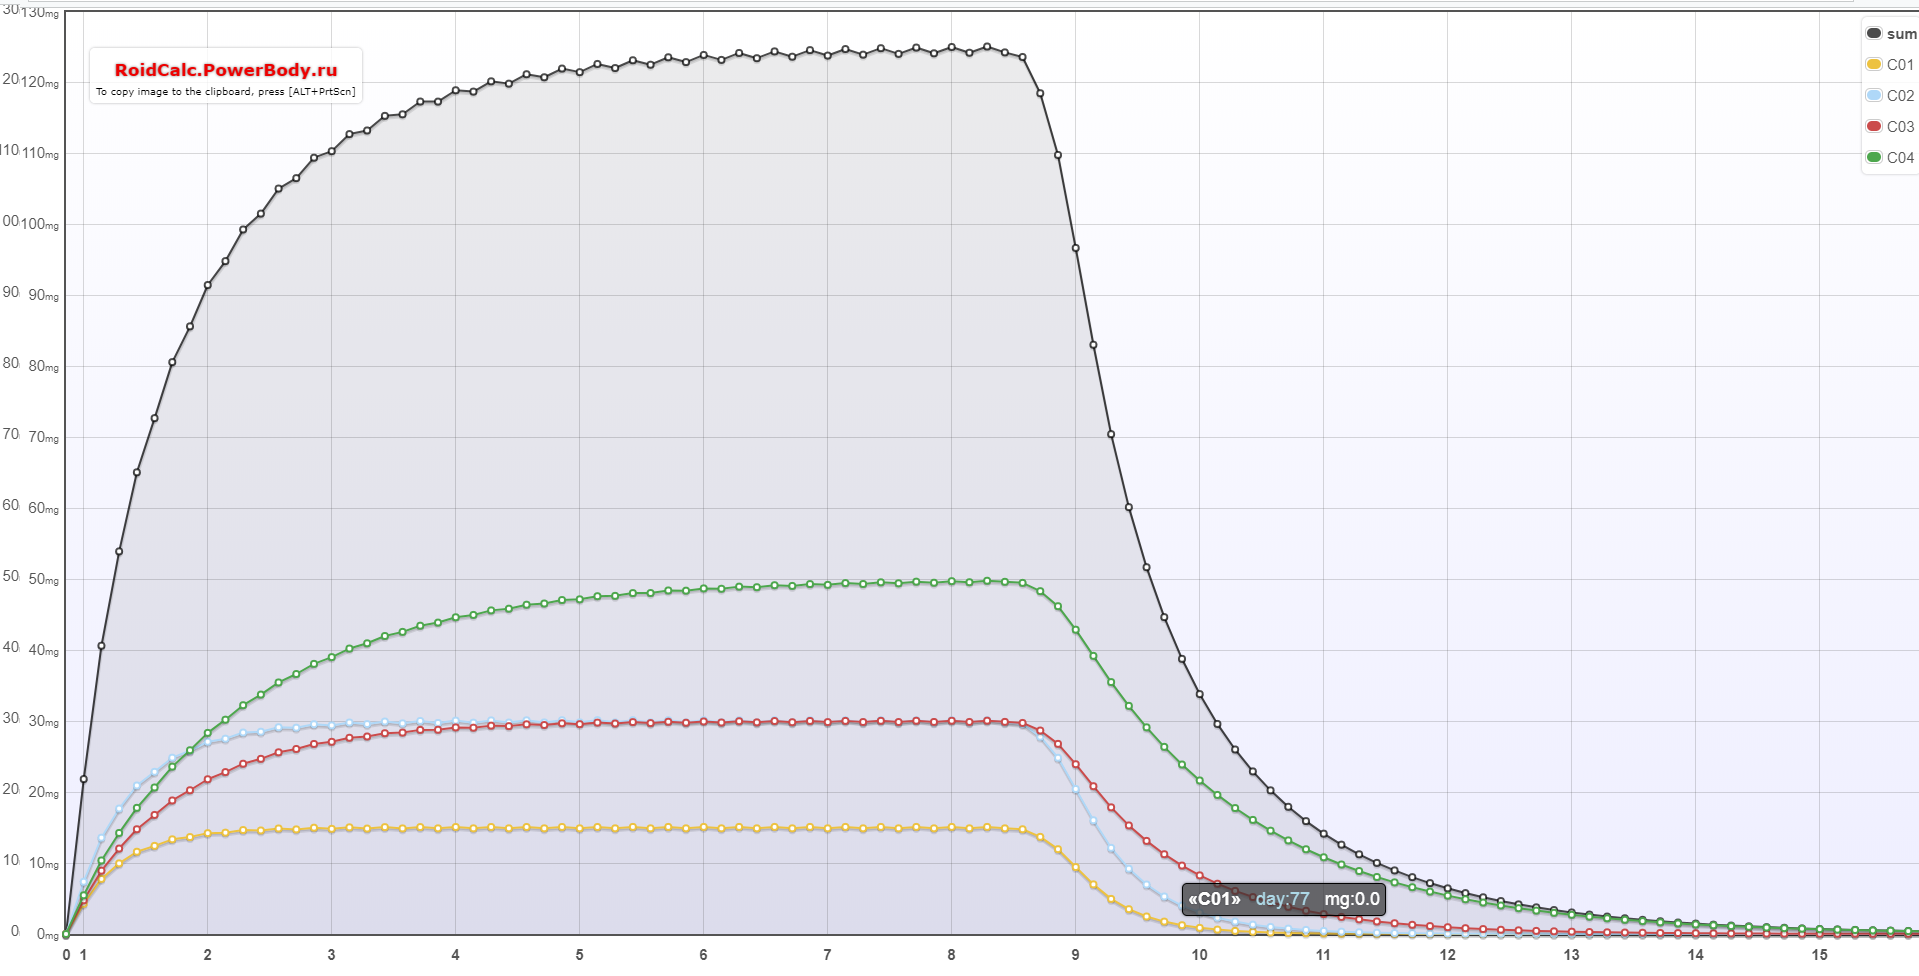Click the origin data point at 0mg
Viewport: 1919px width, 976px height.
tap(66, 935)
